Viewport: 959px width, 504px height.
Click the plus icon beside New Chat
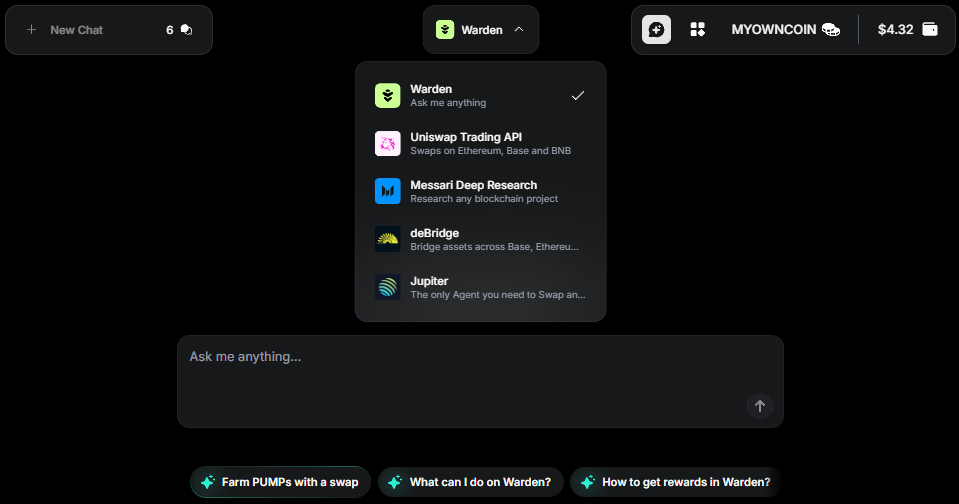pos(32,29)
